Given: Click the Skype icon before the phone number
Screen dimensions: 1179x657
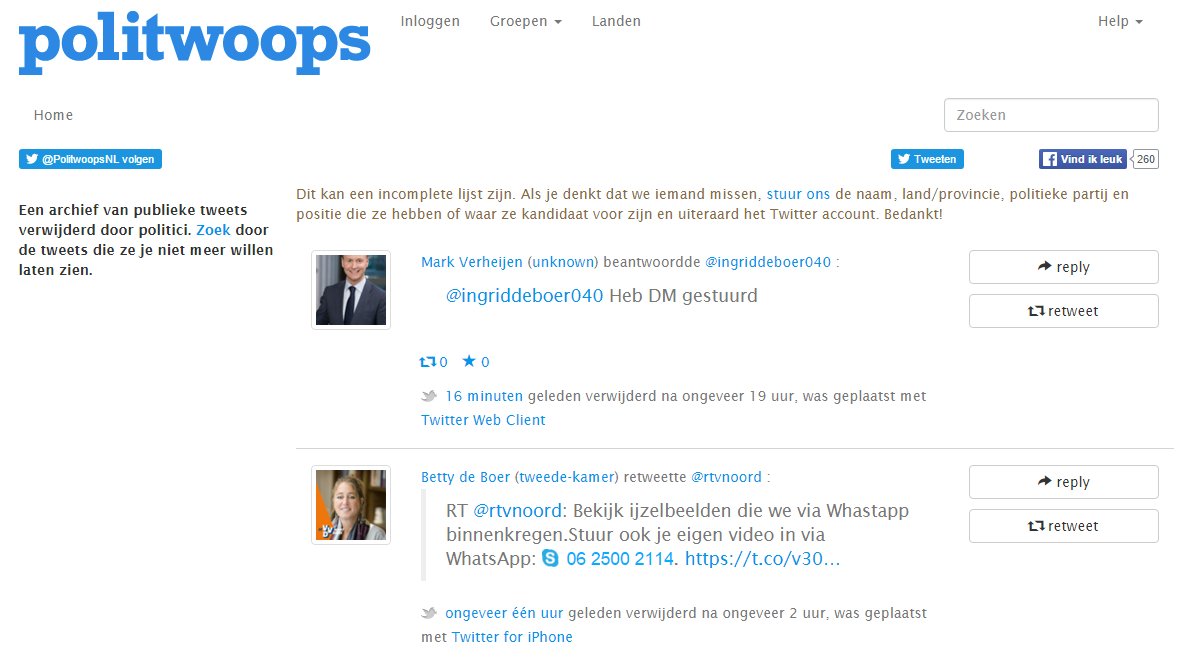Looking at the screenshot, I should pos(550,559).
